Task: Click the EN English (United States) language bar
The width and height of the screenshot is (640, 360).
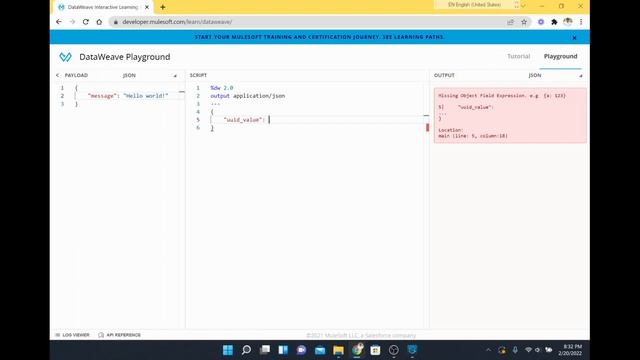Action: click(474, 5)
